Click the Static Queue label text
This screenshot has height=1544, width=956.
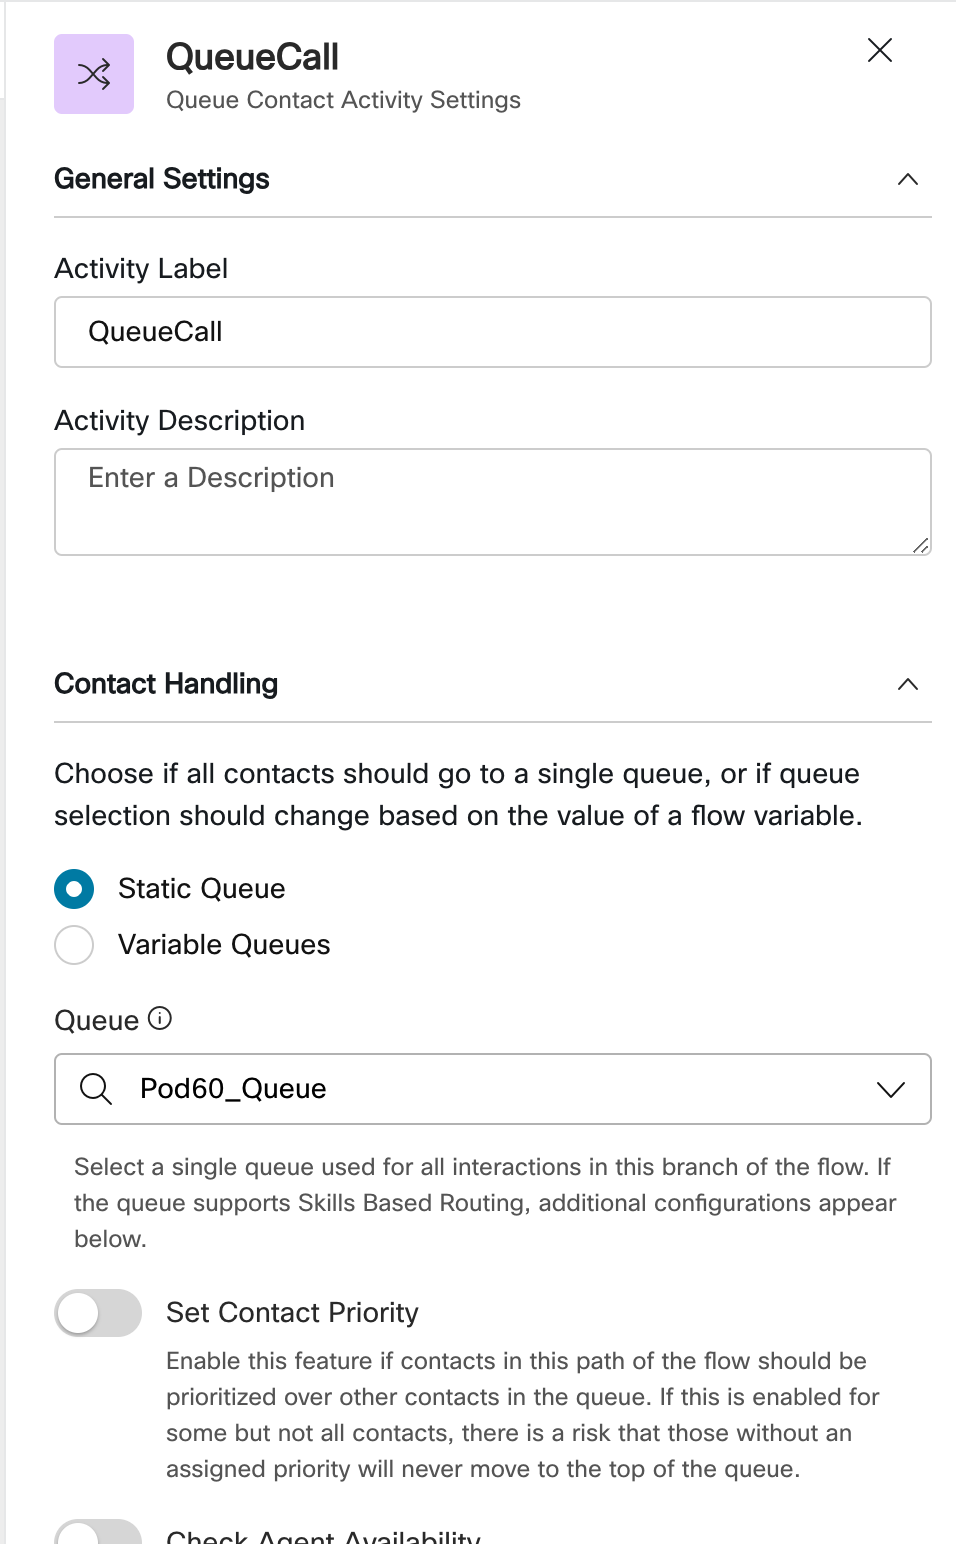[202, 889]
